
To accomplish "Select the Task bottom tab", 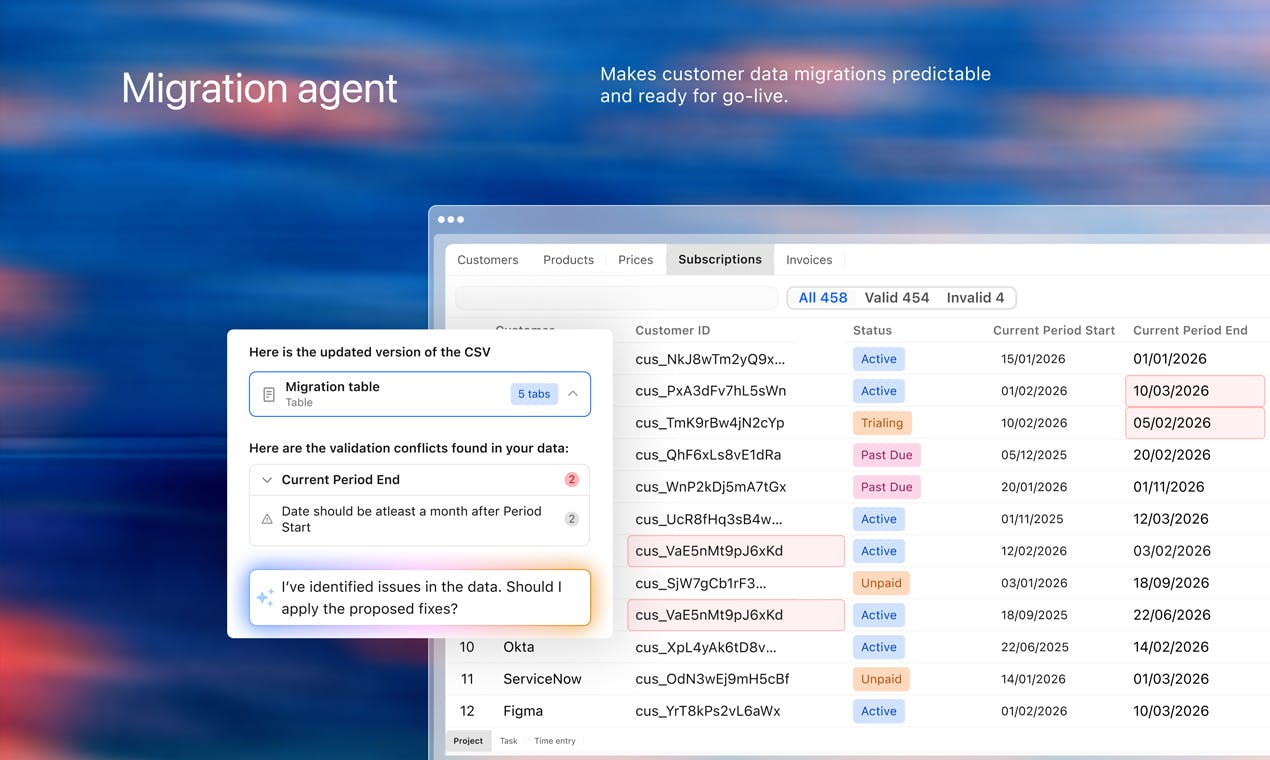I will [508, 741].
